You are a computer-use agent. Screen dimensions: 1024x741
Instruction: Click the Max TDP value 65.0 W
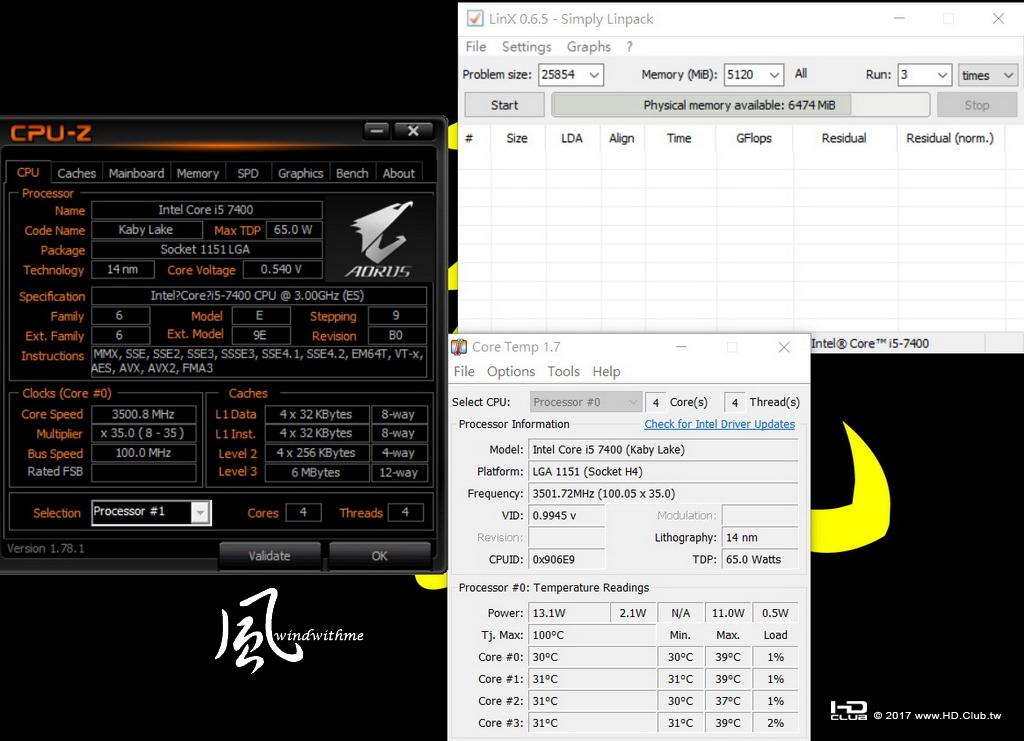[x=293, y=230]
